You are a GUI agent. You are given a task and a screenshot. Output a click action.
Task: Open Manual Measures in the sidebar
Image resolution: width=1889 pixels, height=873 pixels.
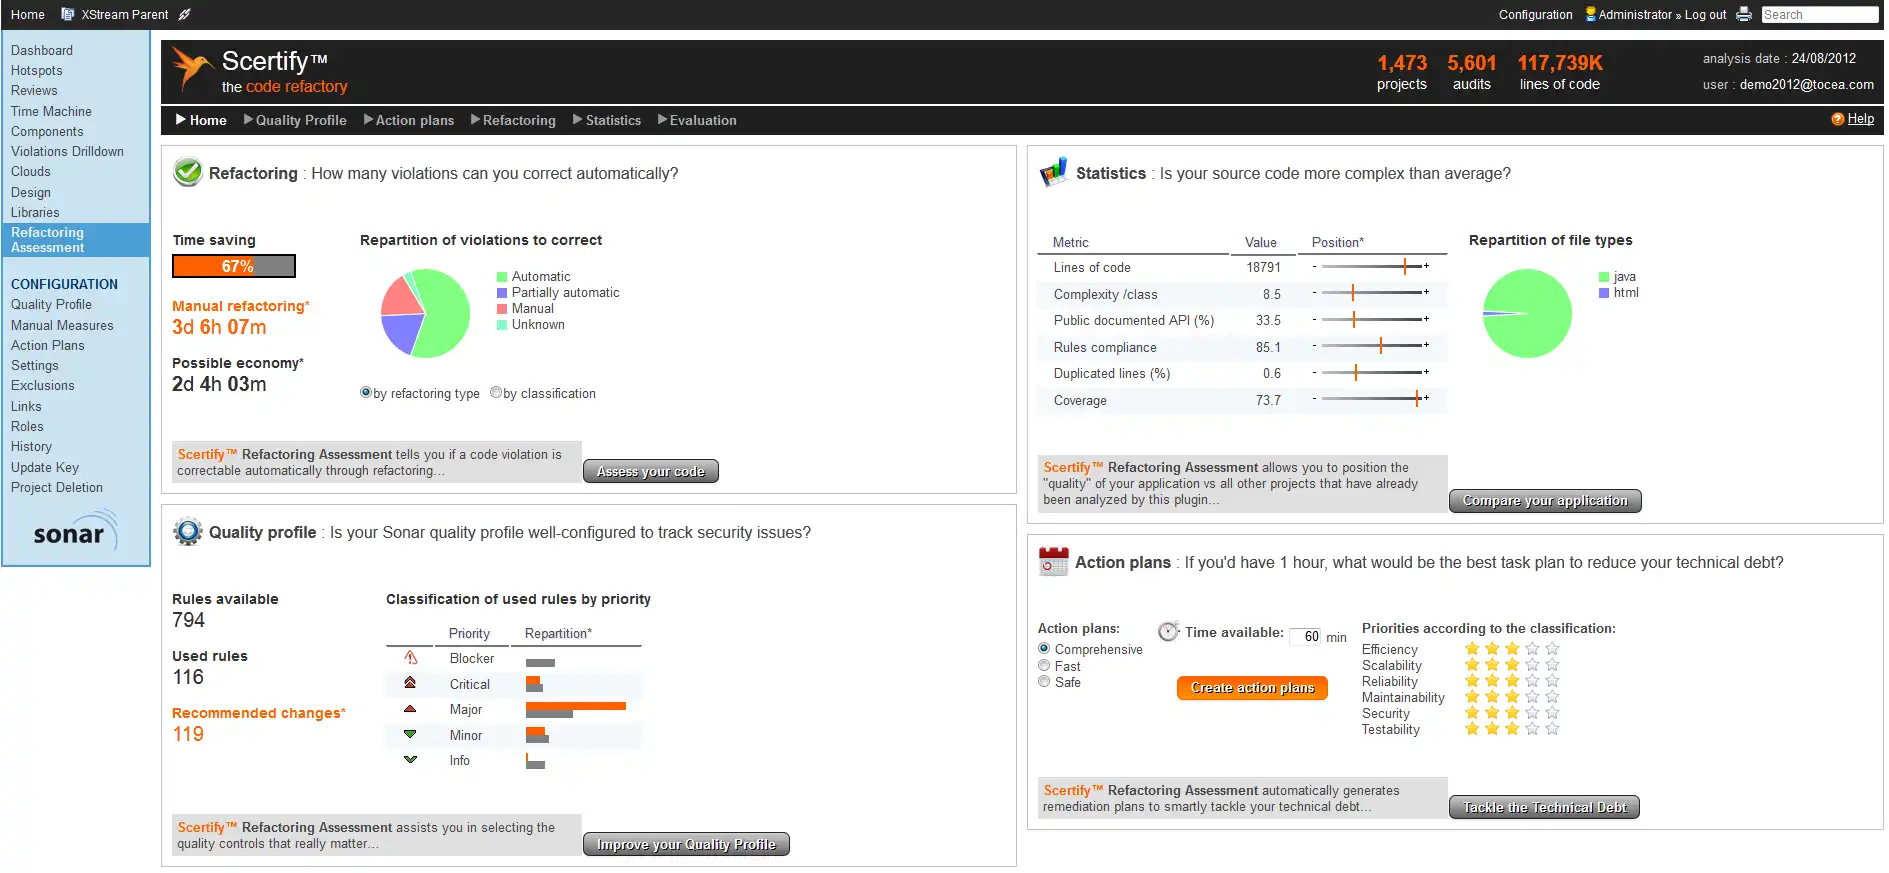[62, 325]
